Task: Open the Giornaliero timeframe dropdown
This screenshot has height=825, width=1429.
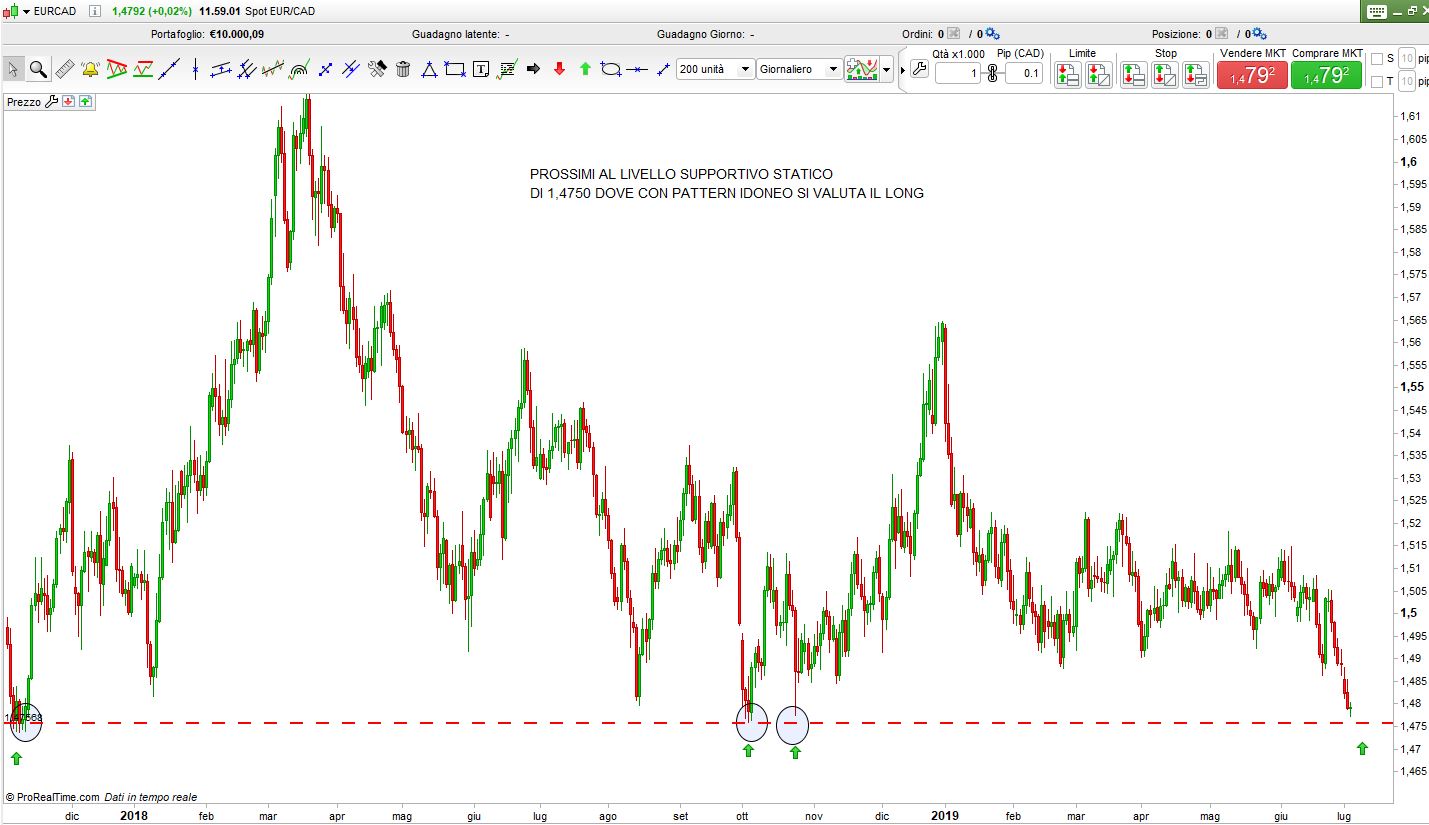Action: pos(799,70)
